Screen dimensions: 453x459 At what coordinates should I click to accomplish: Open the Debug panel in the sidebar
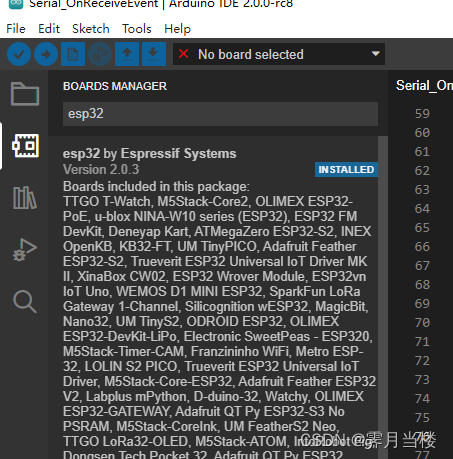coord(25,250)
